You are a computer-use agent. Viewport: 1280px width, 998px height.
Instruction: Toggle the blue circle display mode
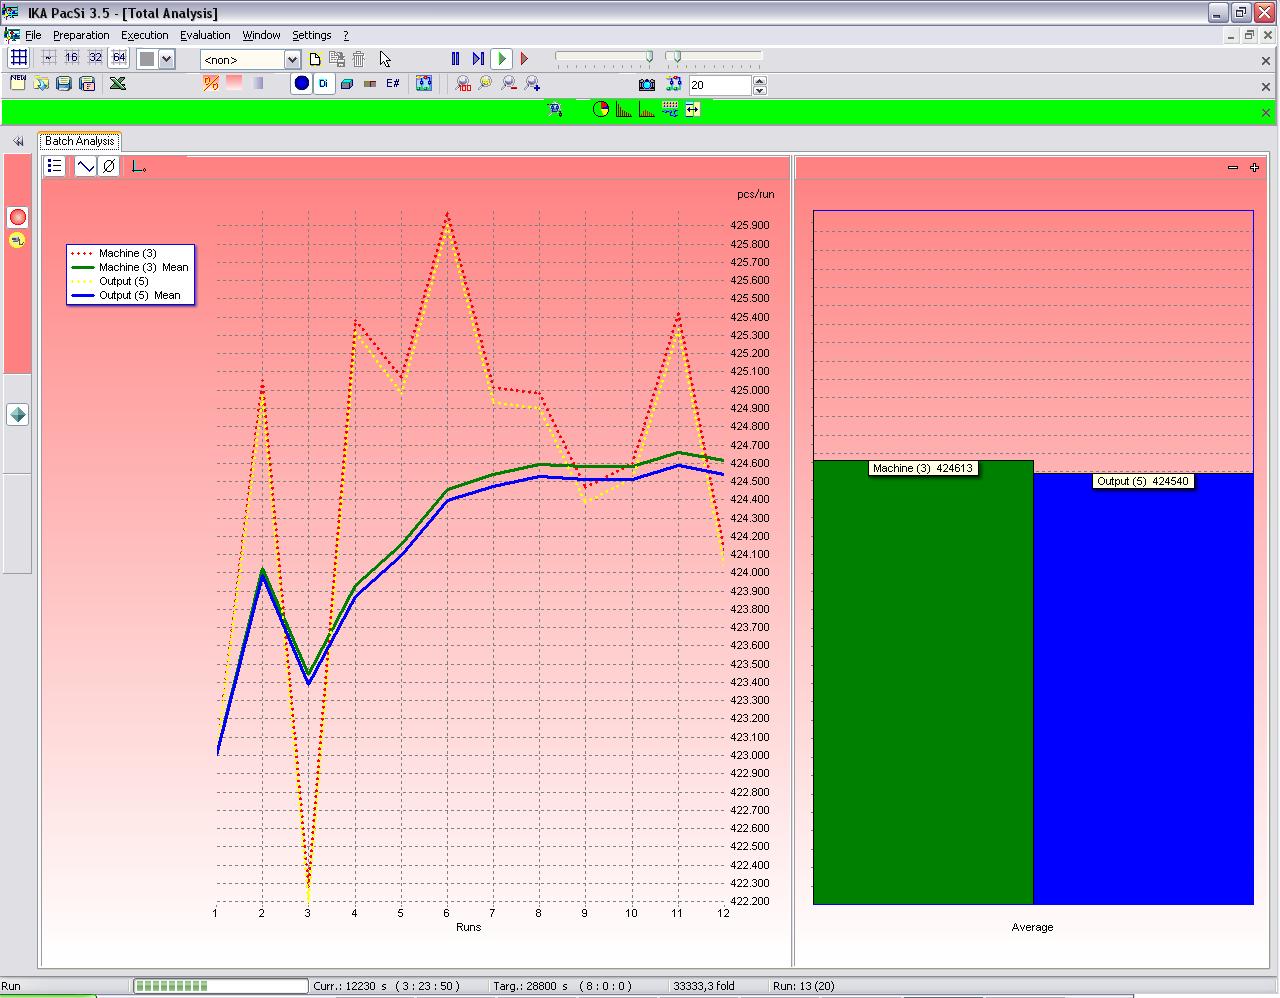(301, 84)
